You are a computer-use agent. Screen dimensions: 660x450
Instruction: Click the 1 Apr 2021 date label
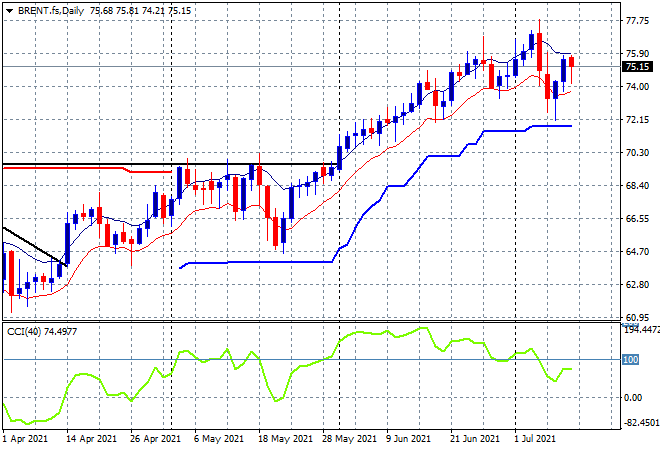point(25,439)
